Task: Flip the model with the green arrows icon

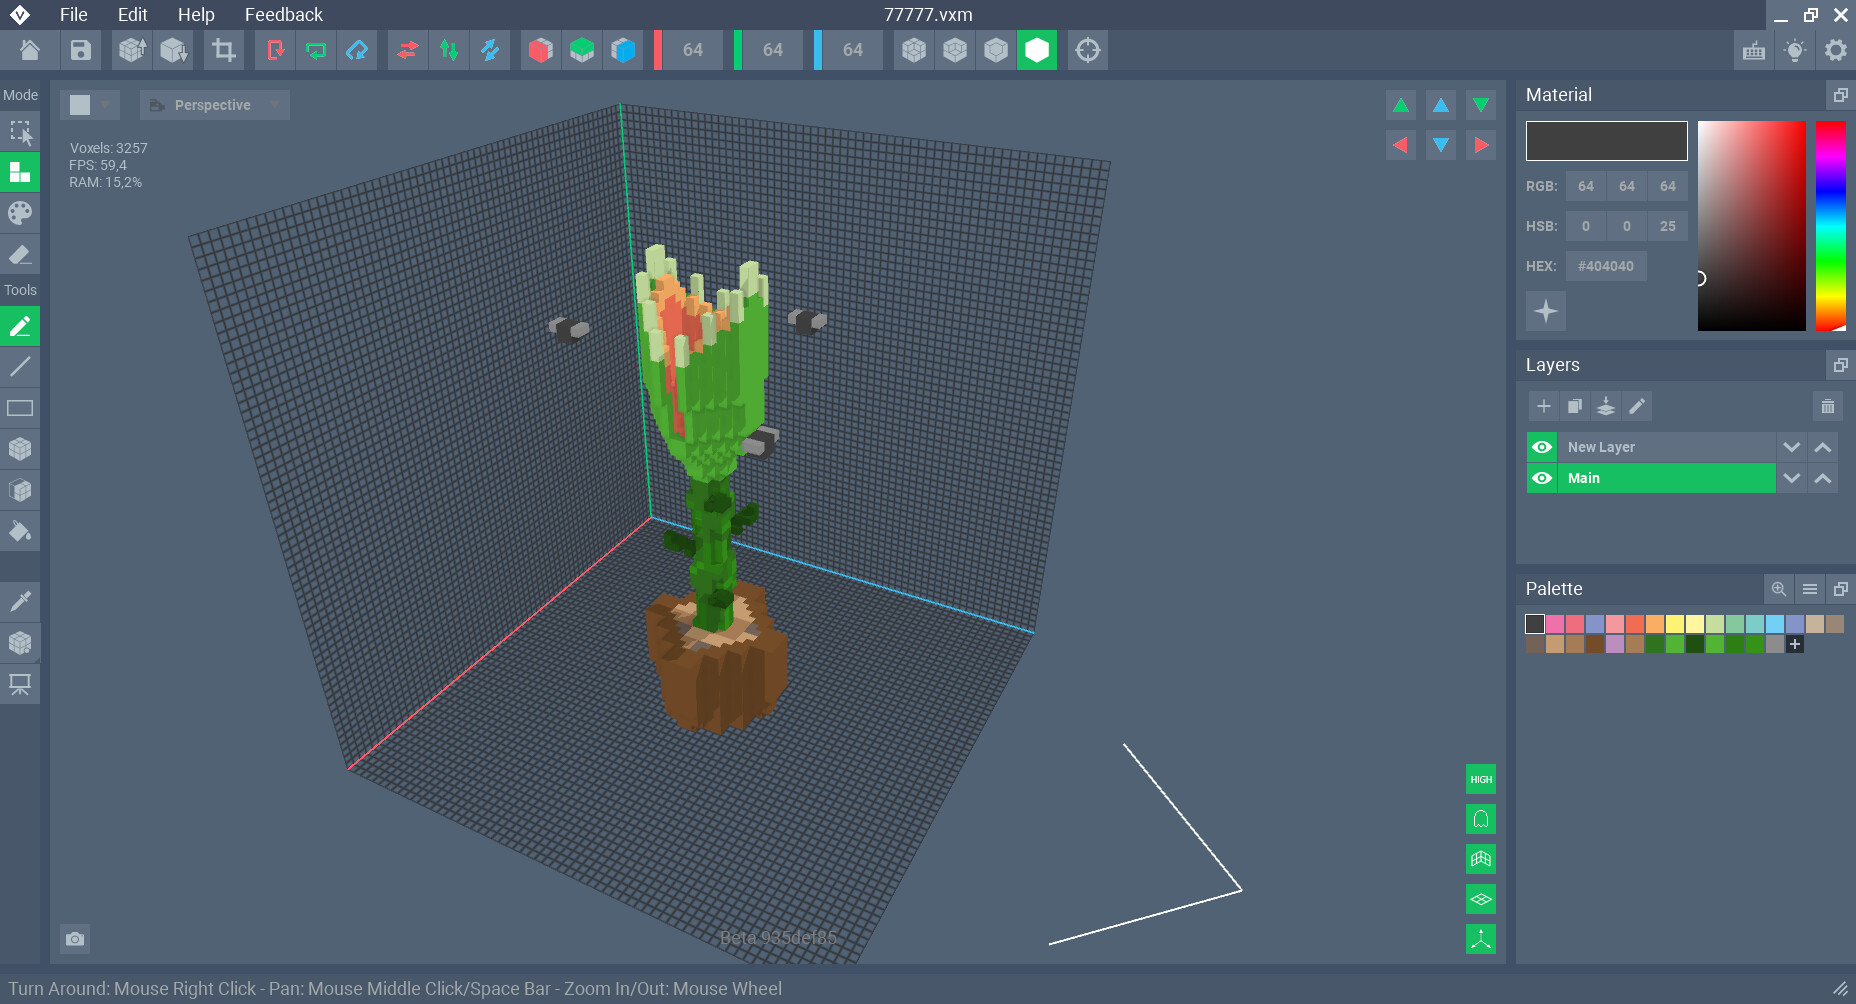Action: [x=449, y=50]
